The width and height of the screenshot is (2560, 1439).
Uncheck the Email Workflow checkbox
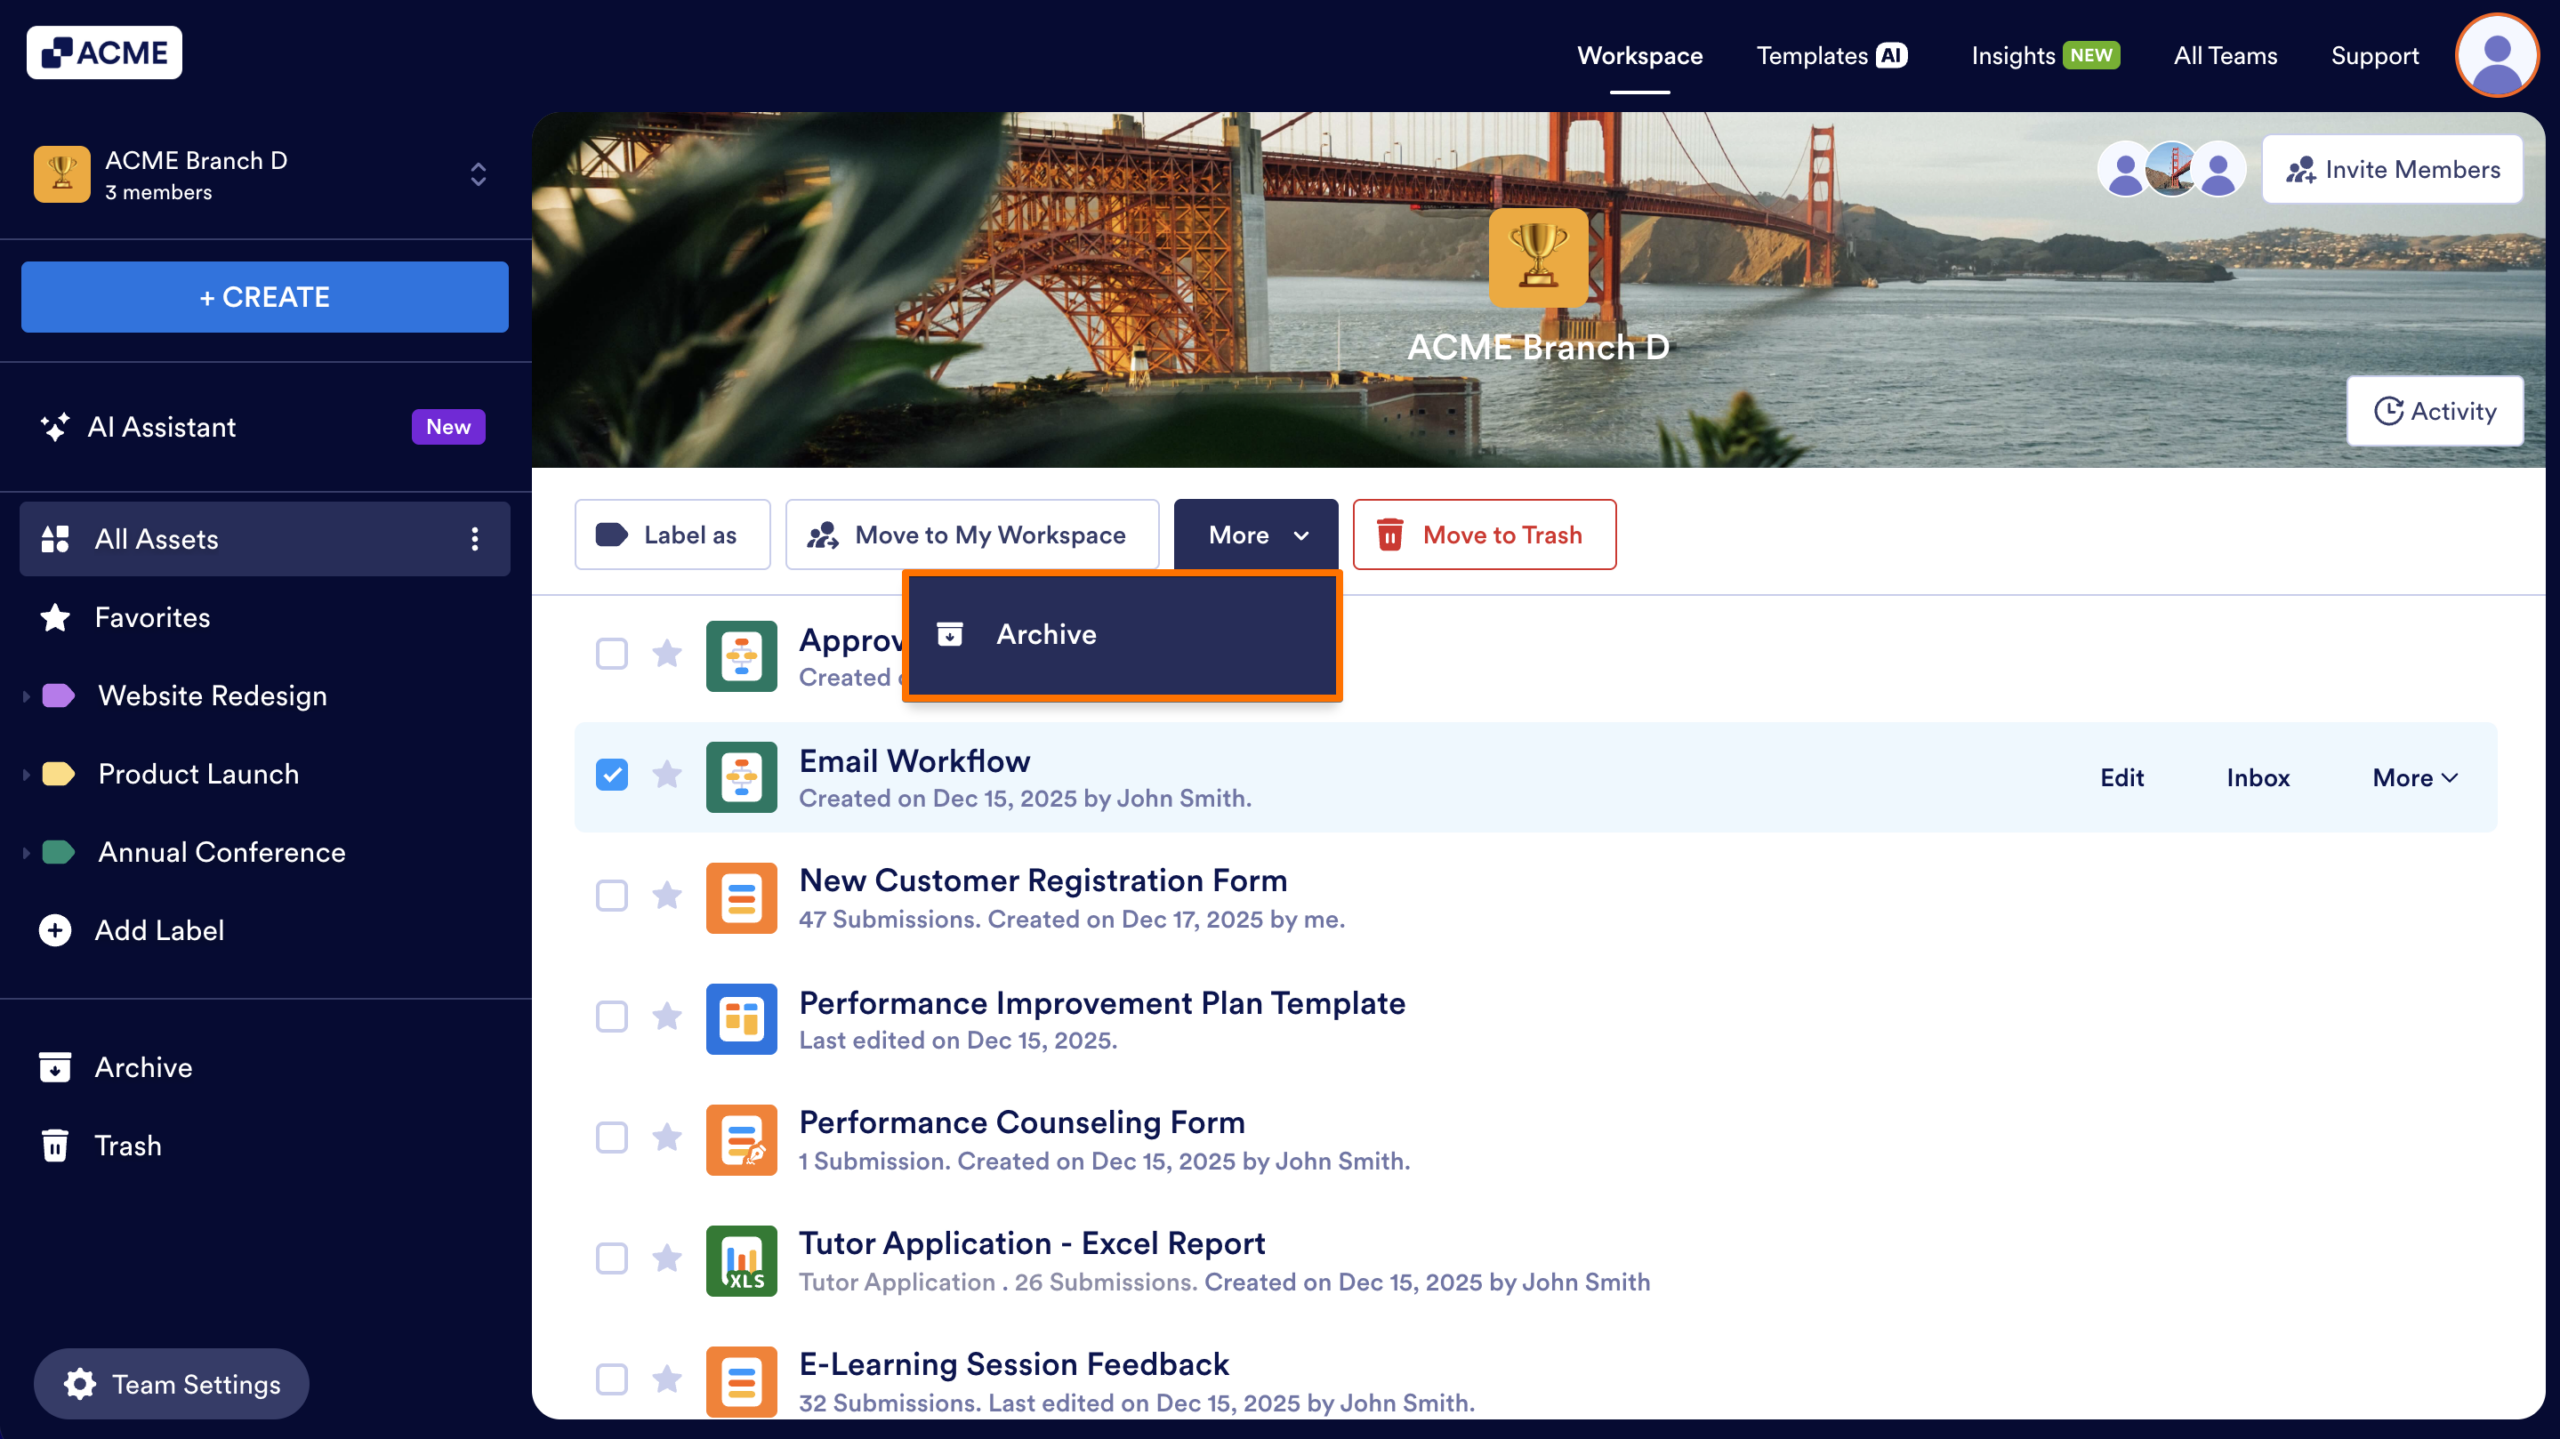tap(611, 775)
